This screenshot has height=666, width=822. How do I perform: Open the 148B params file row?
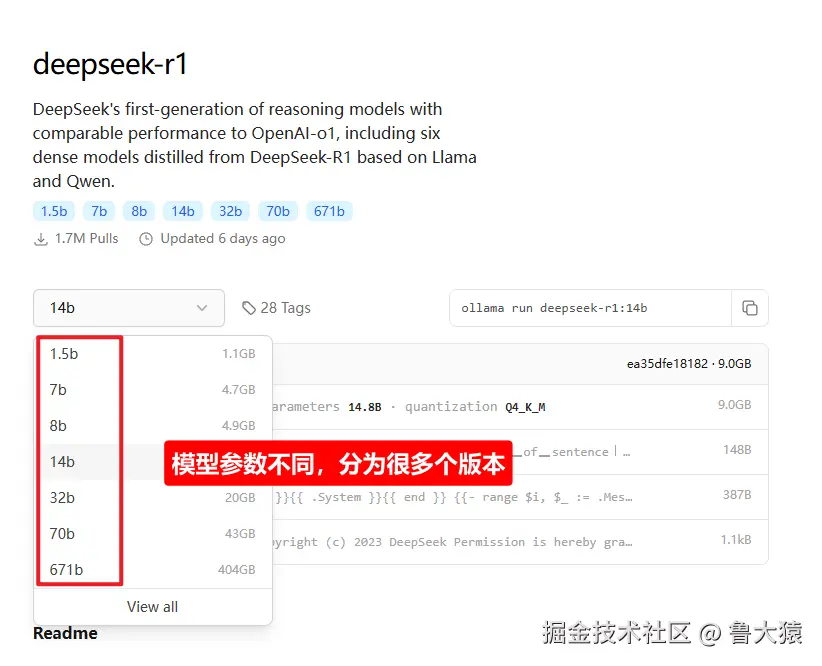coord(520,452)
